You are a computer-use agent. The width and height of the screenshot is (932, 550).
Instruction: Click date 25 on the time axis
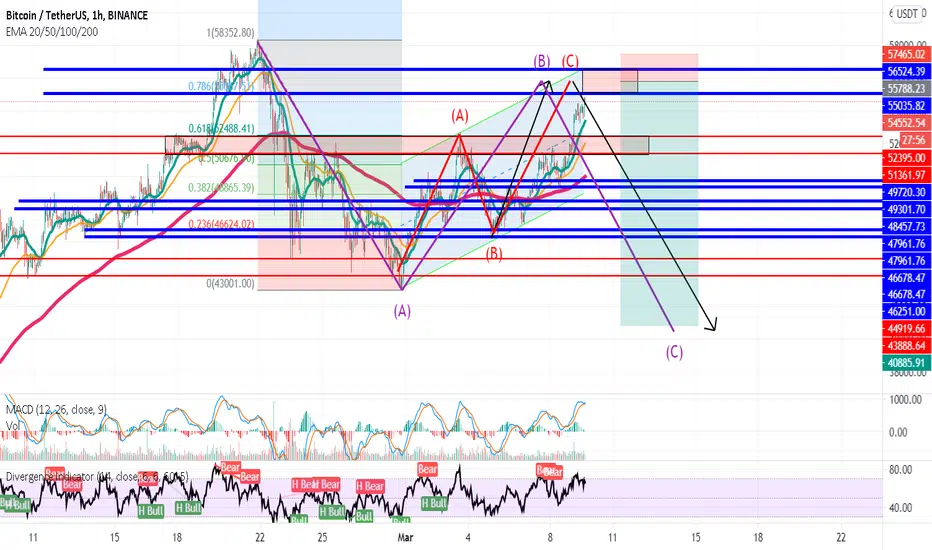(x=322, y=538)
